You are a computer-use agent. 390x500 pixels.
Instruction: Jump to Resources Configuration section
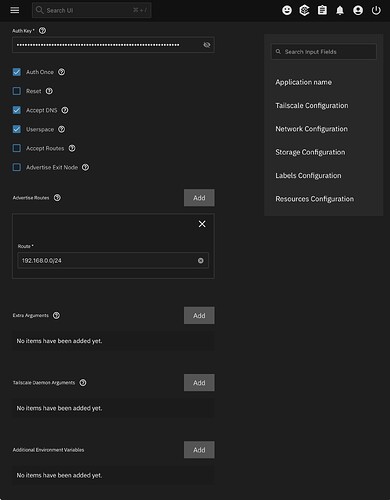314,199
